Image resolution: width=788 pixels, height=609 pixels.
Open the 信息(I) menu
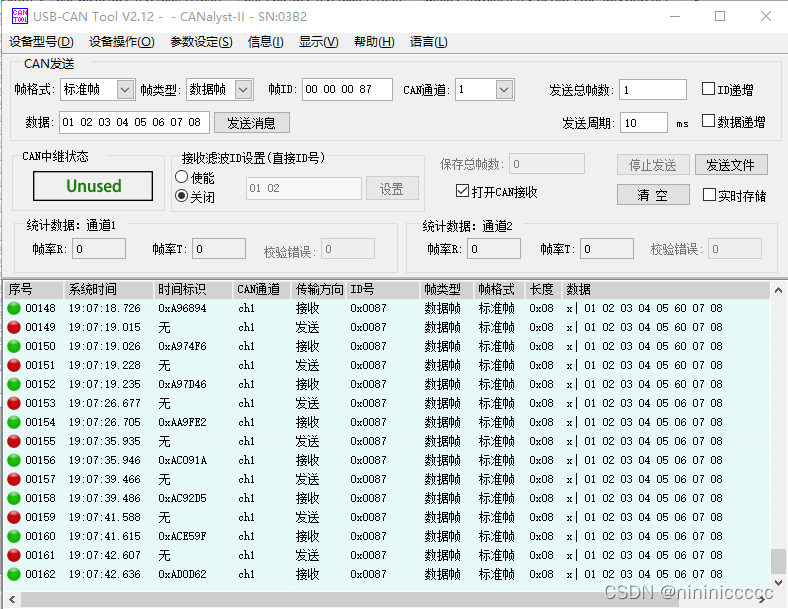265,42
